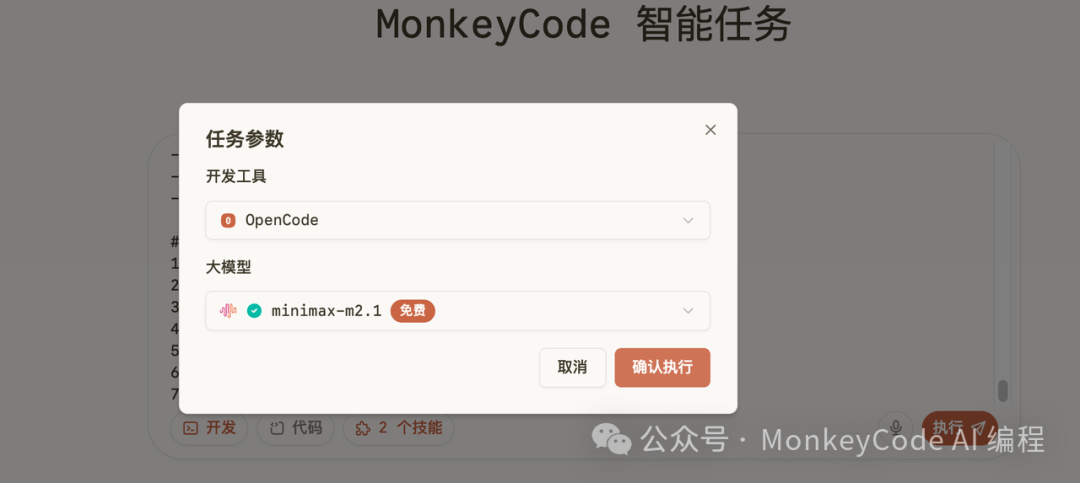Expand the 开发工具 dropdown chevron
Viewport: 1080px width, 483px height.
click(687, 220)
